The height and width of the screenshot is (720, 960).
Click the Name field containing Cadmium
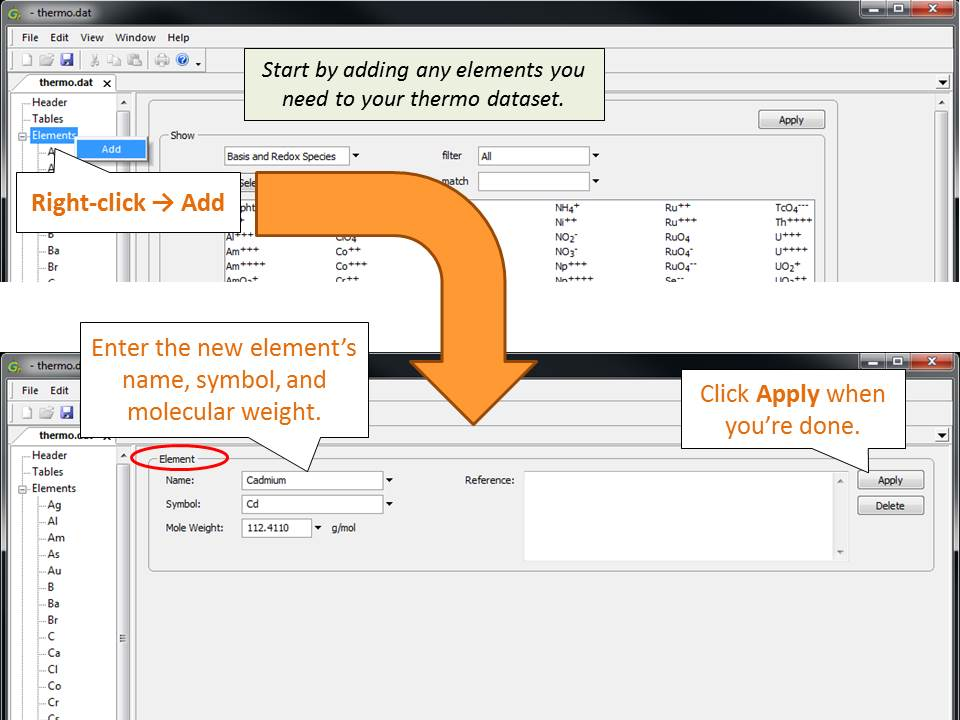pos(312,480)
